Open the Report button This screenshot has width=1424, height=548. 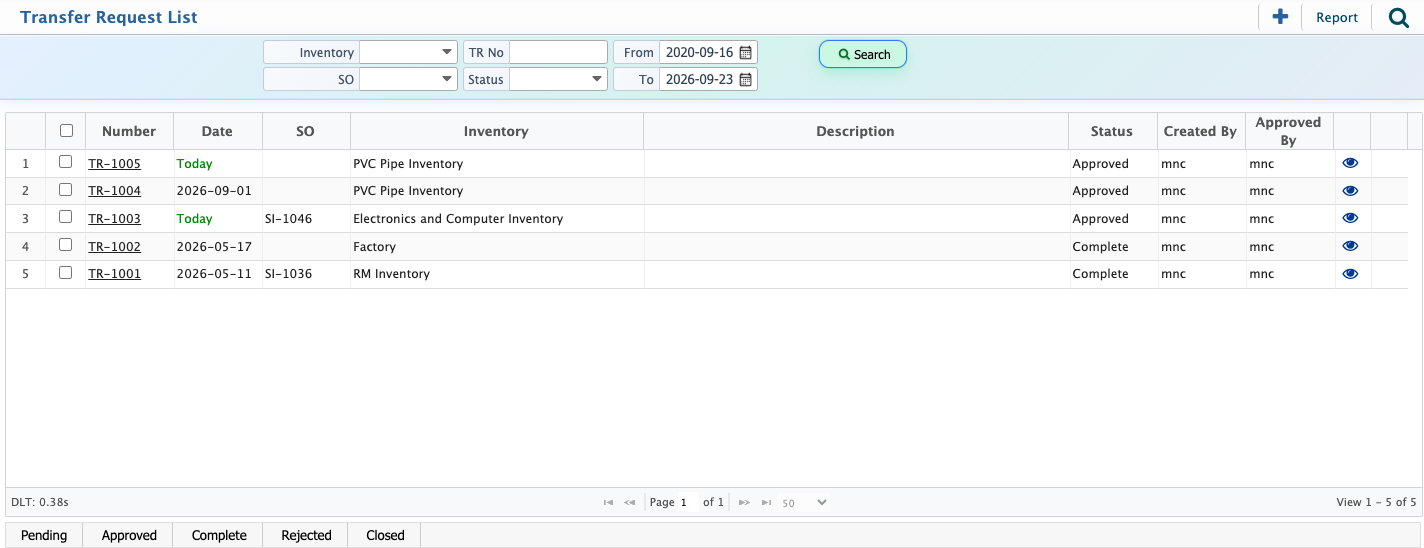coord(1336,17)
